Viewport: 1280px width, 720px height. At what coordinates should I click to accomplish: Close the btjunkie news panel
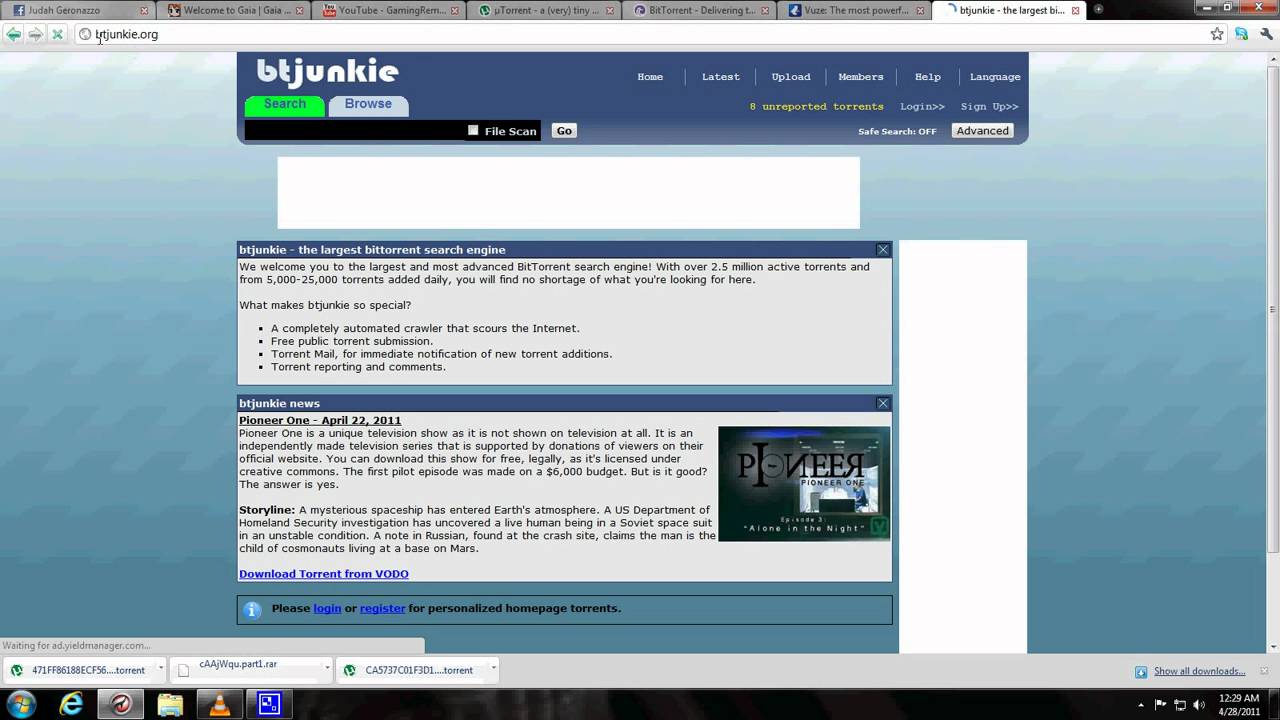pyautogui.click(x=883, y=403)
